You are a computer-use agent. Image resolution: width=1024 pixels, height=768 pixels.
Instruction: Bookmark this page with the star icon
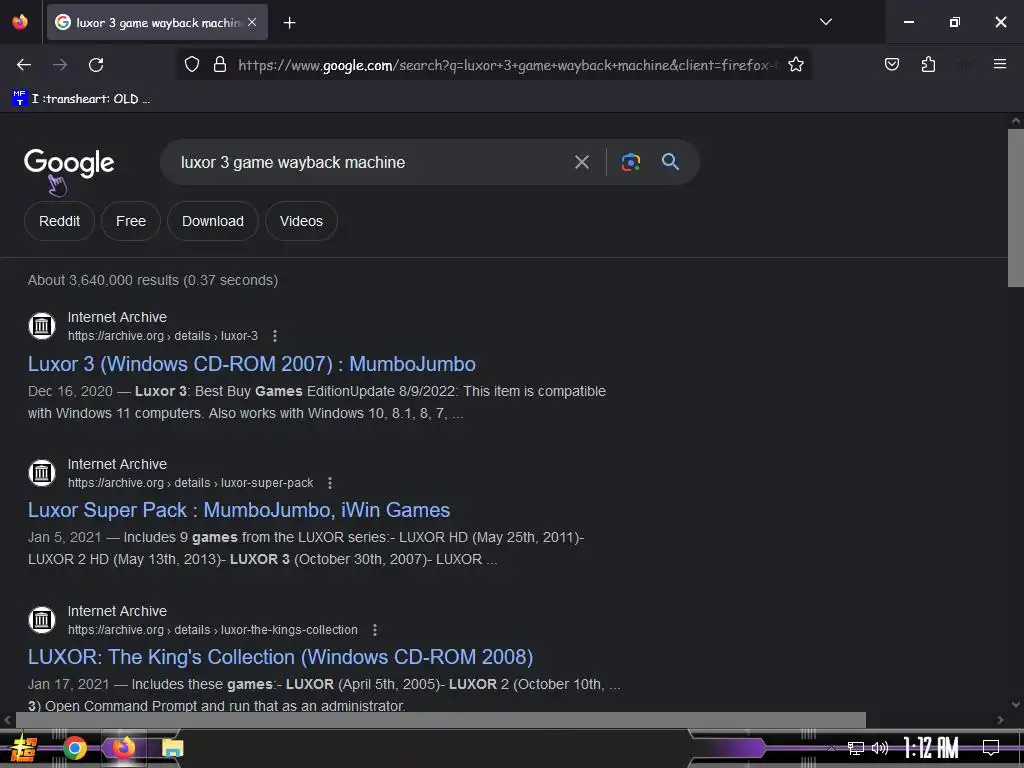point(795,65)
